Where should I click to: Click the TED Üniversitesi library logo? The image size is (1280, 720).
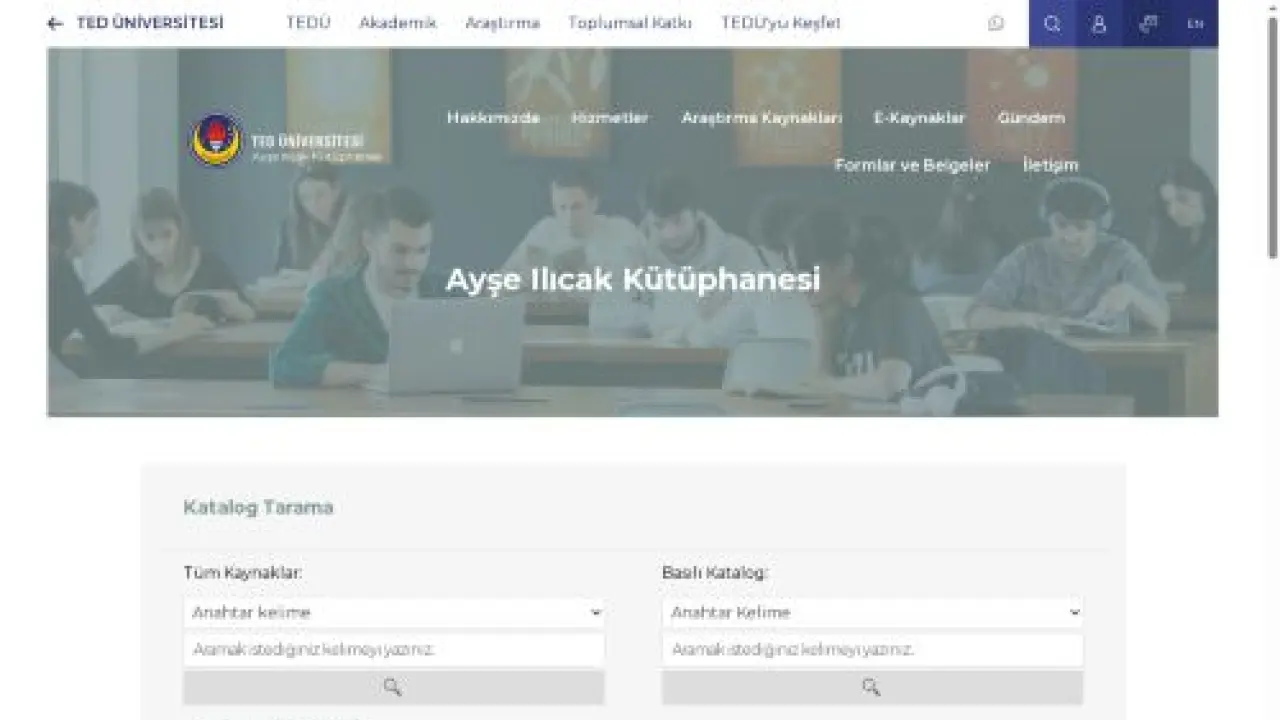(287, 140)
